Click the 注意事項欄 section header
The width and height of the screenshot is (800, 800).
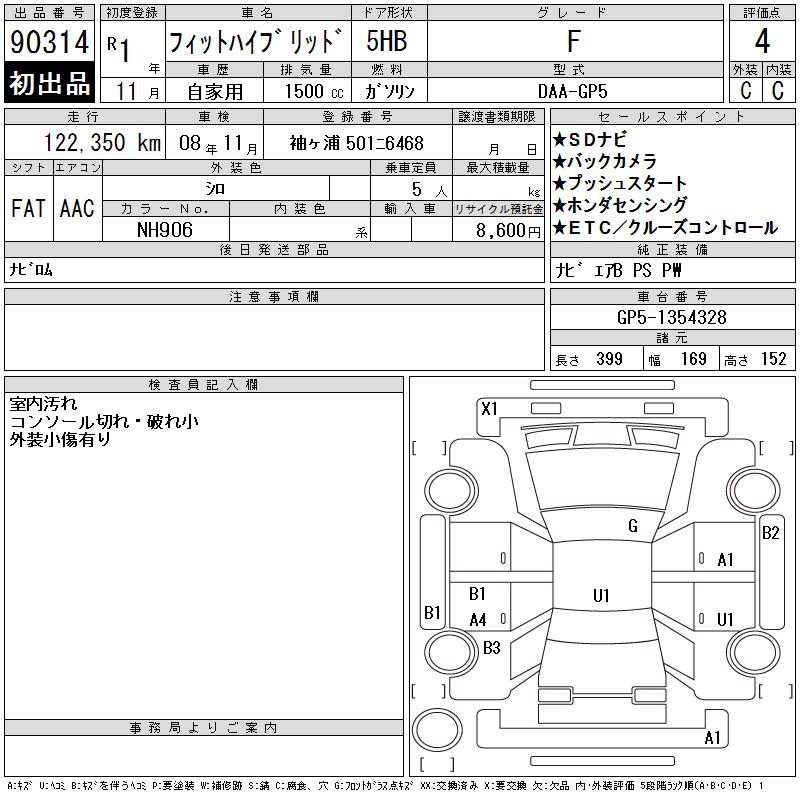[x=274, y=297]
